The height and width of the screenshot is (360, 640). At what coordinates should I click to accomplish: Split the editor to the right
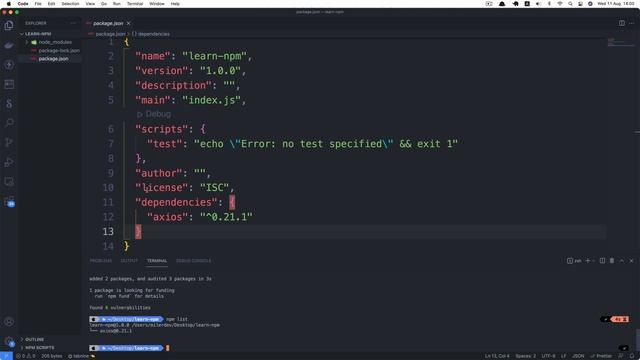(x=622, y=23)
